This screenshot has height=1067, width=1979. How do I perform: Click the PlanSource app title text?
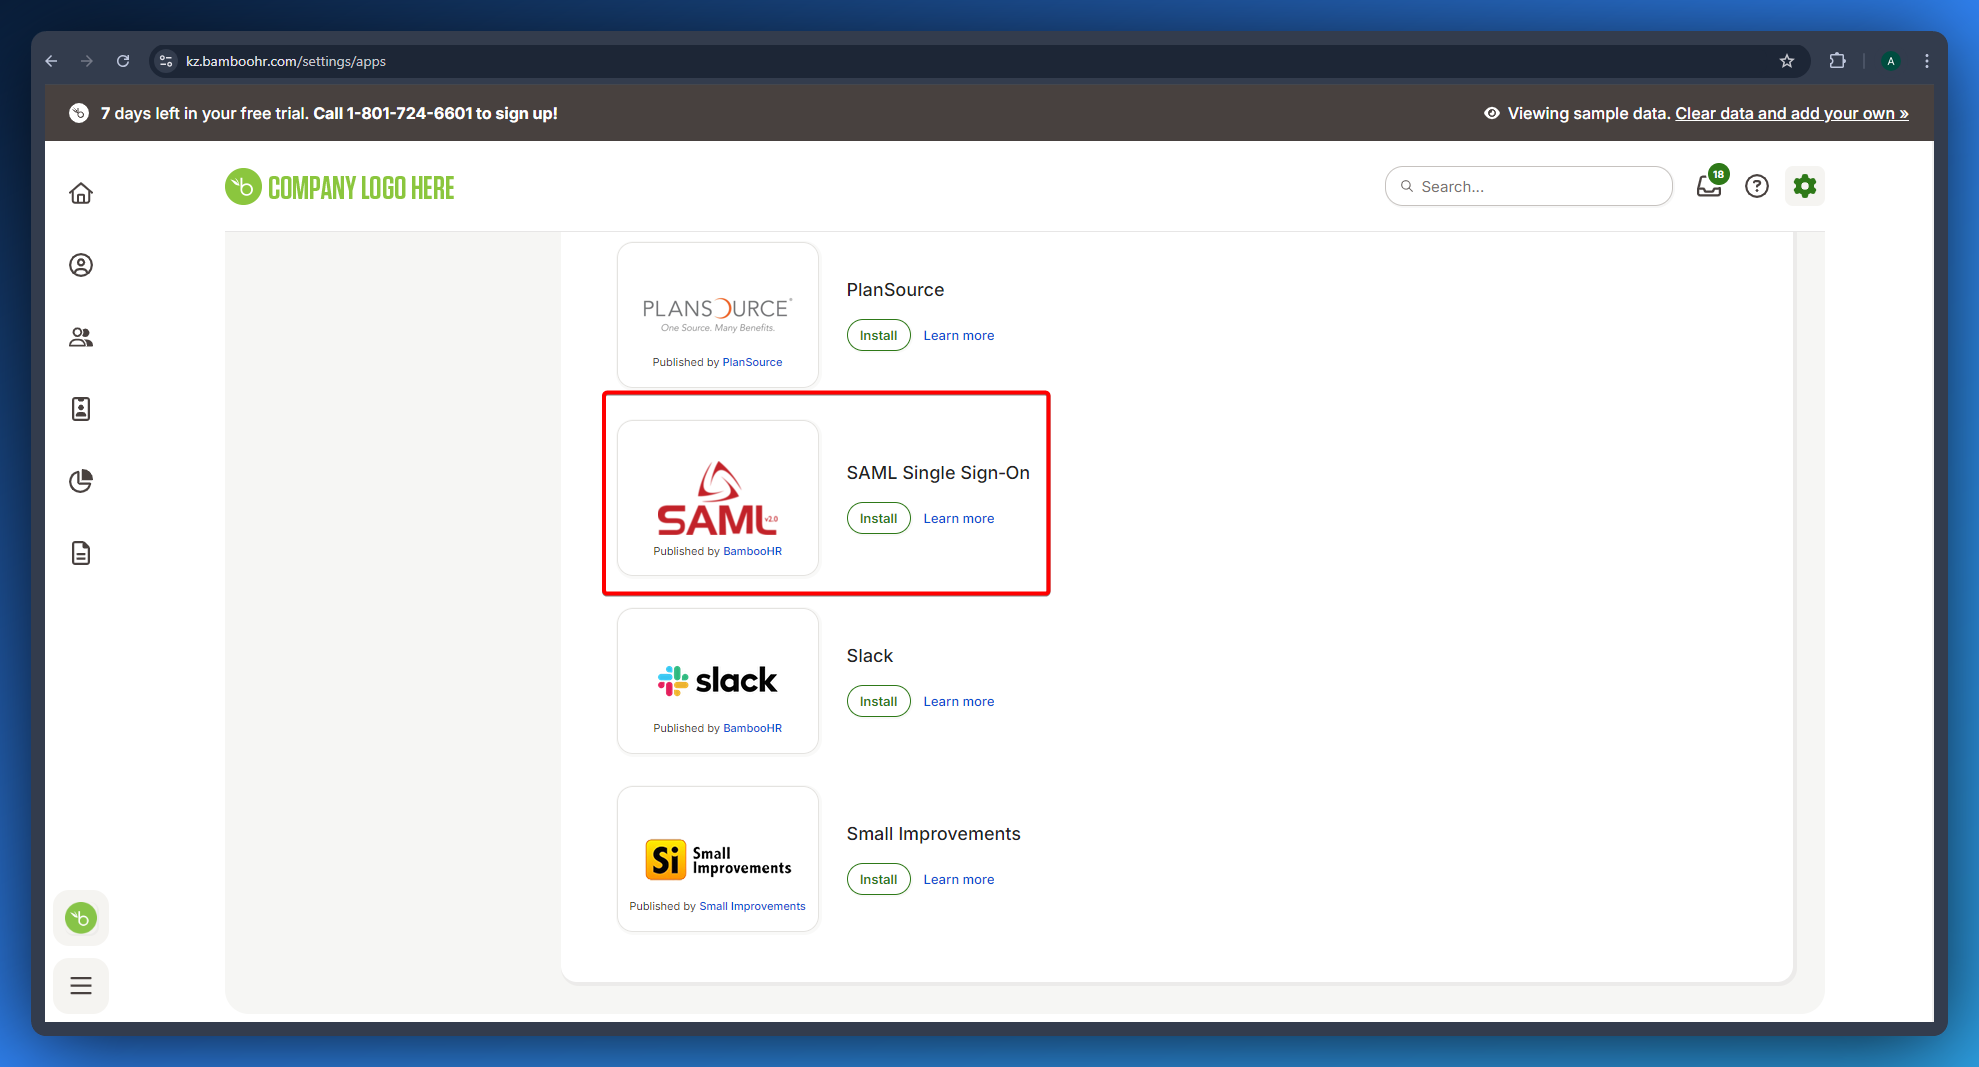point(895,289)
